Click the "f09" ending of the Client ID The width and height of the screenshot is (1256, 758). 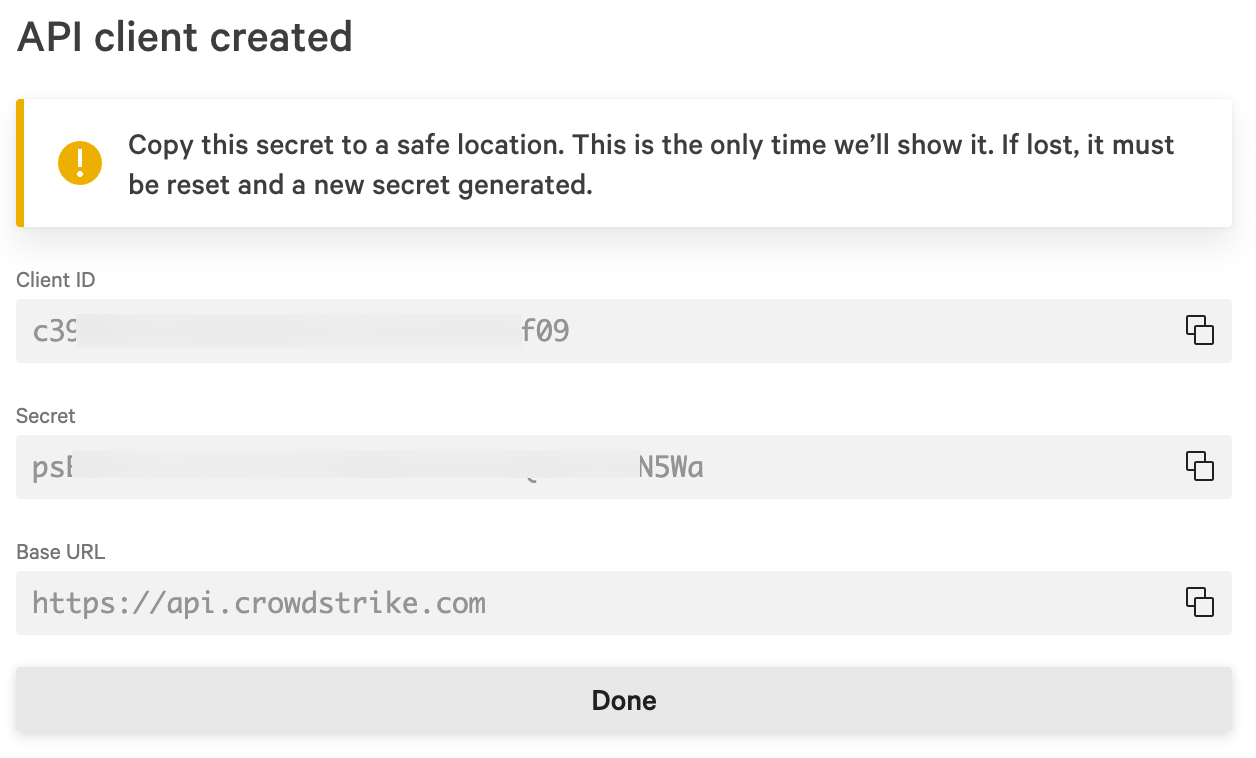click(545, 331)
